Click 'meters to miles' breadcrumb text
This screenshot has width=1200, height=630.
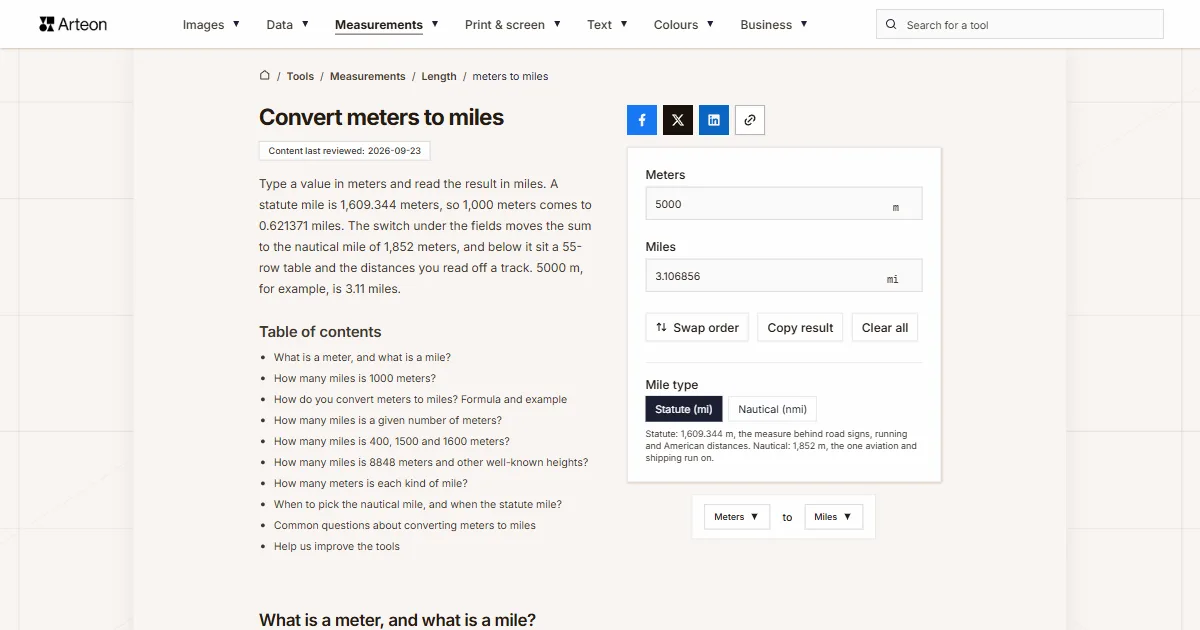coord(510,76)
